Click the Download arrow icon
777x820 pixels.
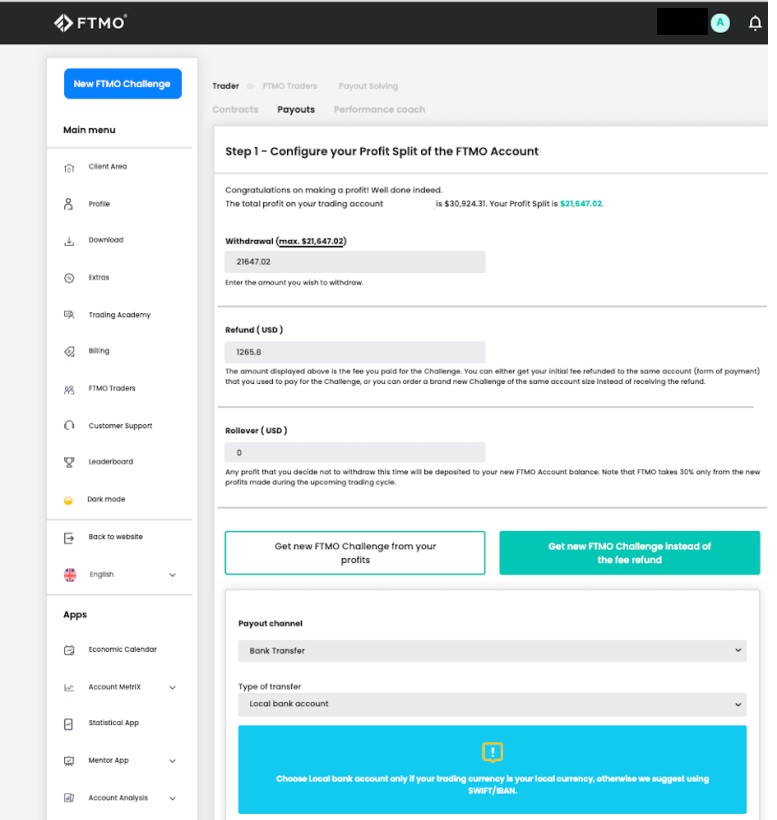coord(69,241)
